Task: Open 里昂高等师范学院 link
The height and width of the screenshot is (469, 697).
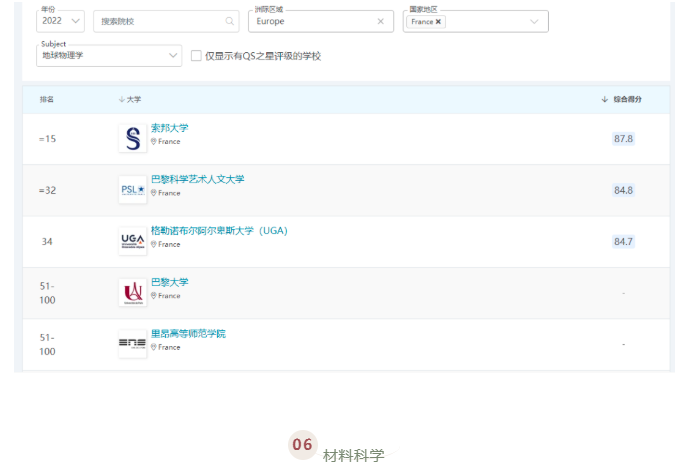Action: [188, 333]
